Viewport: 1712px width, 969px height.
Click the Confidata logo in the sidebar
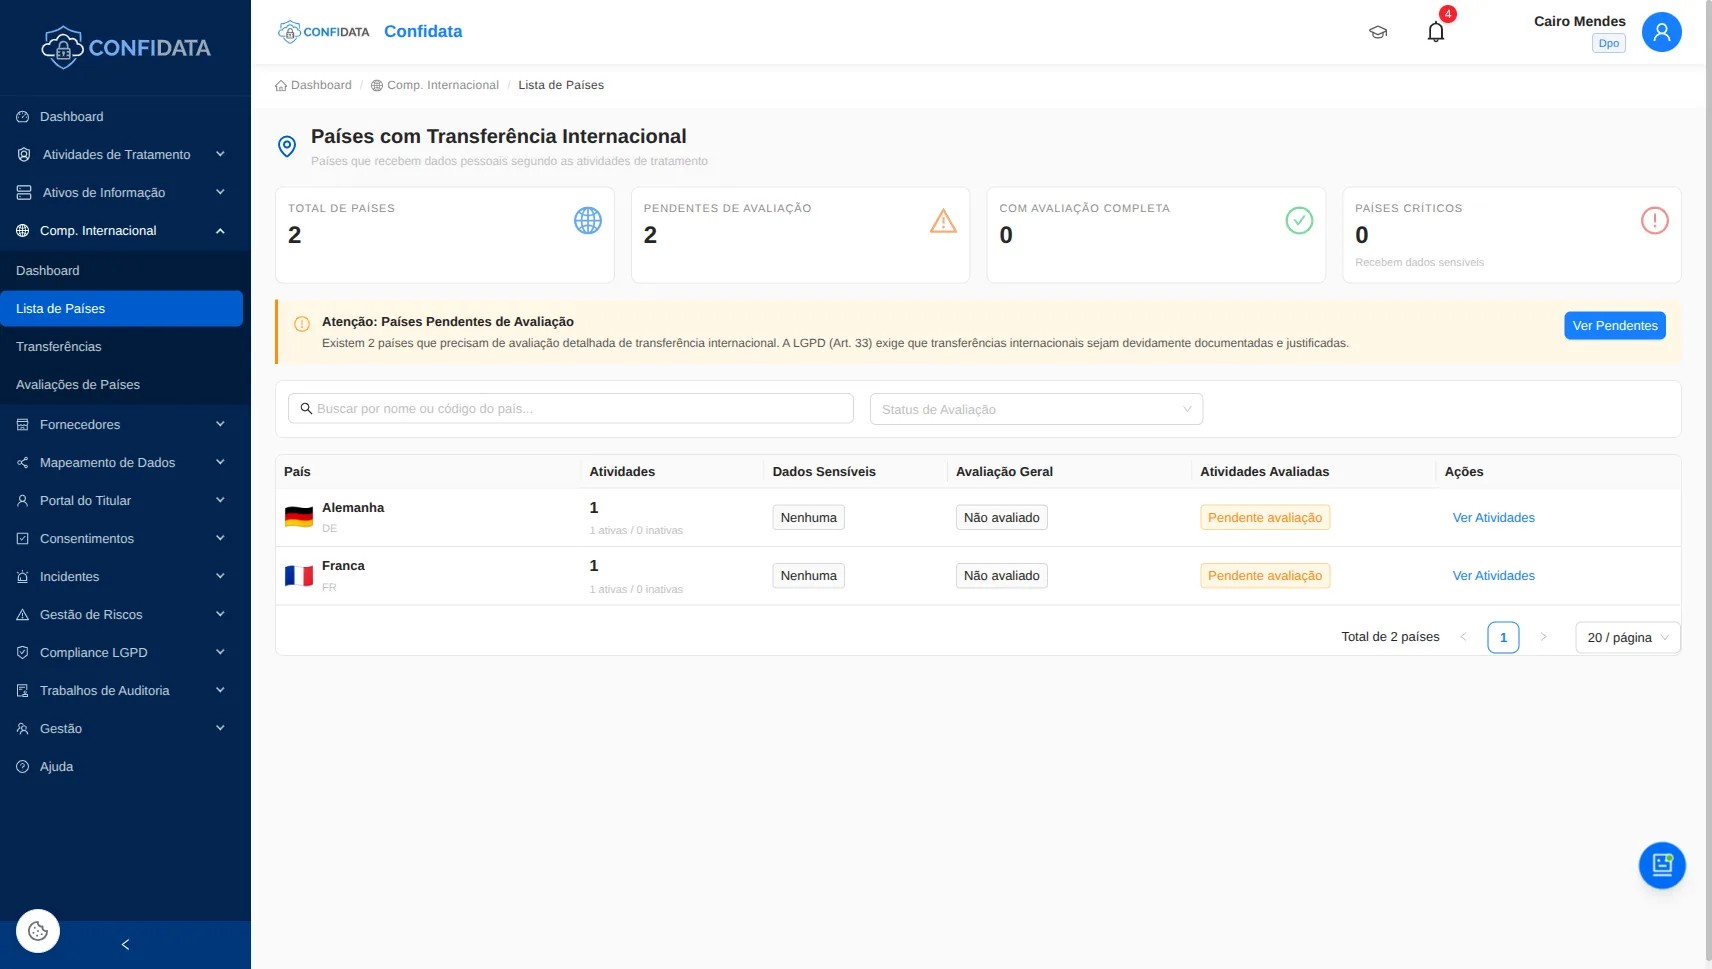coord(125,47)
